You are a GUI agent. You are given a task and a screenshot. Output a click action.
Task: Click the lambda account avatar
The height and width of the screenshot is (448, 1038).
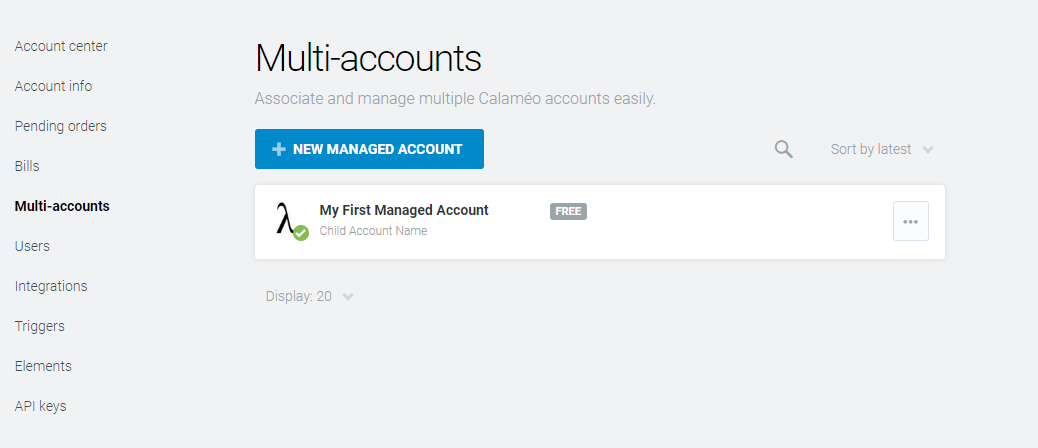pyautogui.click(x=289, y=220)
